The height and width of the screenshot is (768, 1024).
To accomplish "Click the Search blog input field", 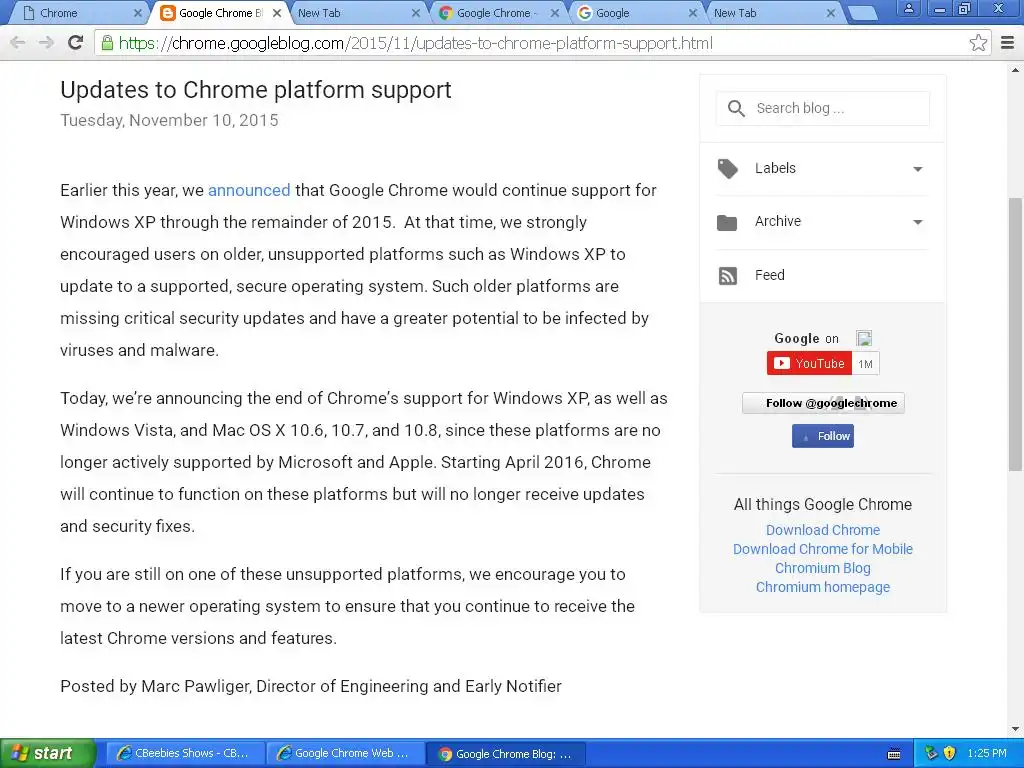I will pyautogui.click(x=823, y=108).
